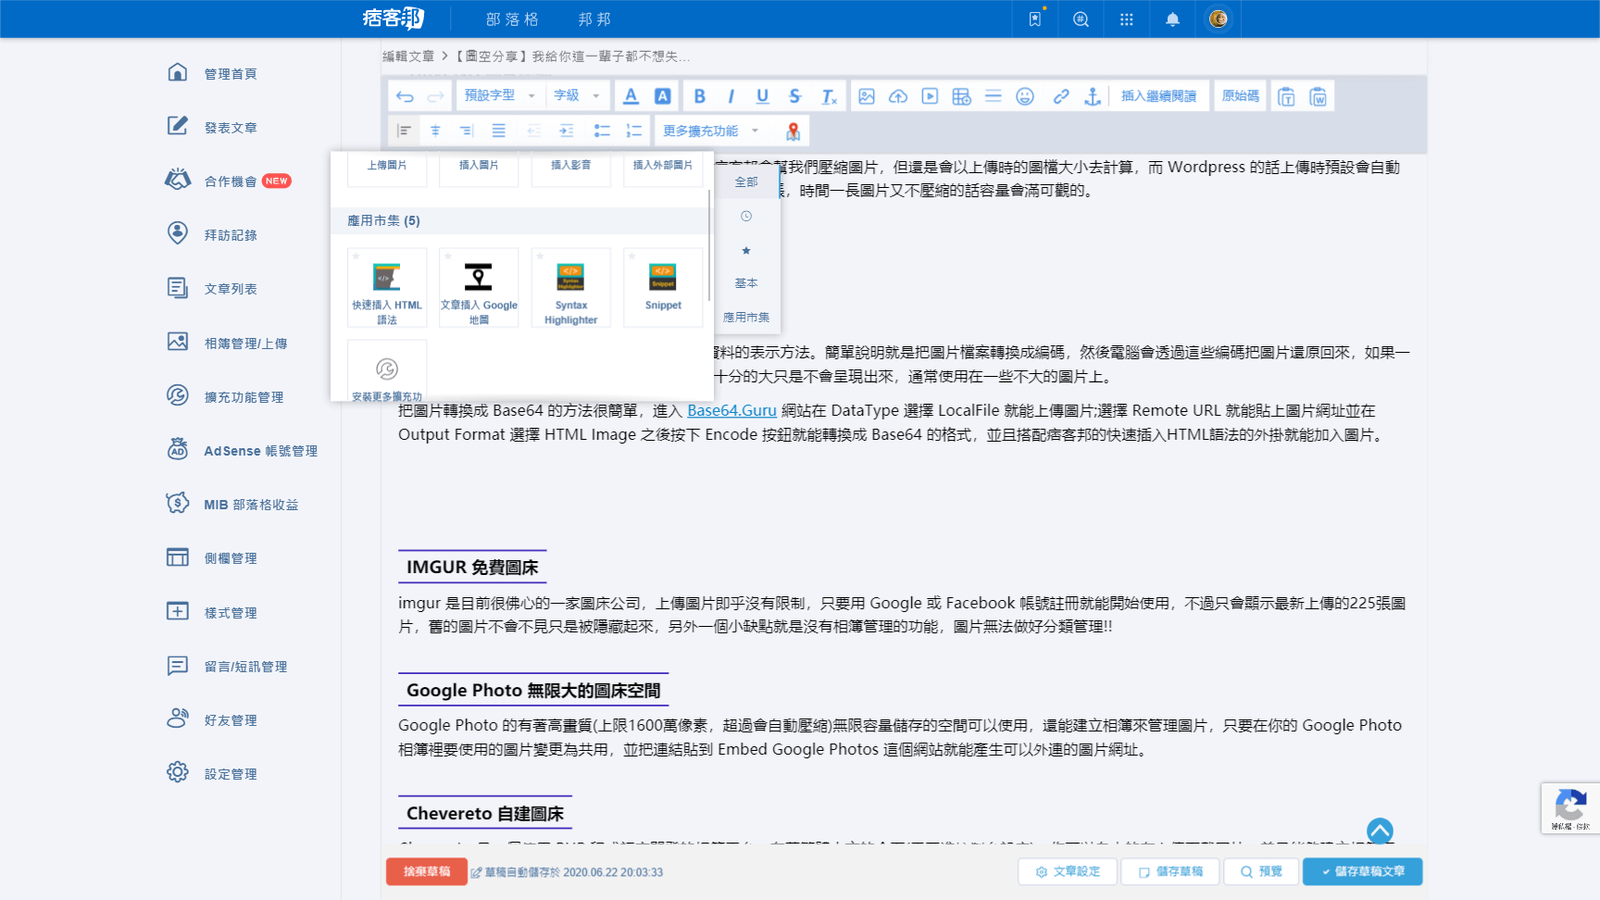The height and width of the screenshot is (900, 1600).
Task: Switch to the 應用市集 filter tab
Action: click(x=746, y=317)
